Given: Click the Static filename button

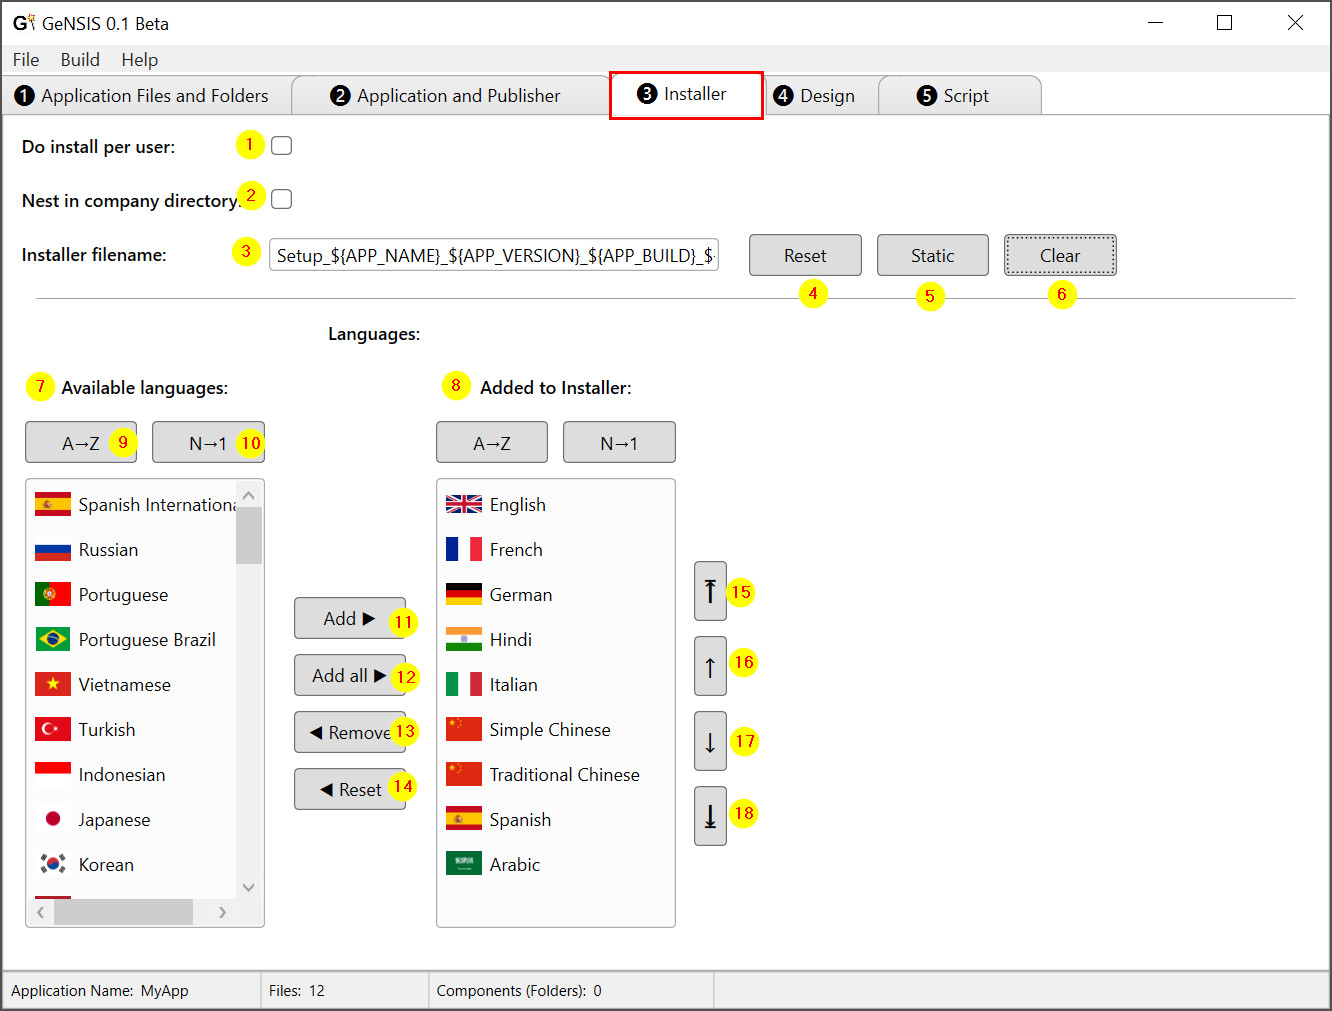Looking at the screenshot, I should point(933,255).
